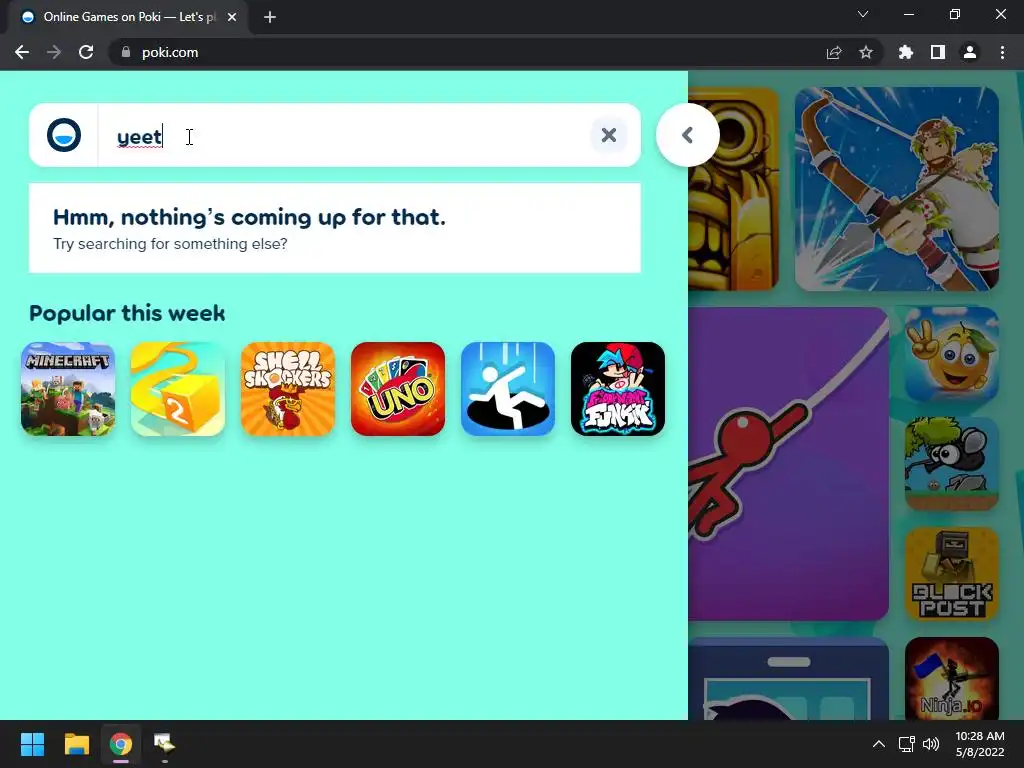Open the Block Post game tile
This screenshot has height=768, width=1024.
952,574
